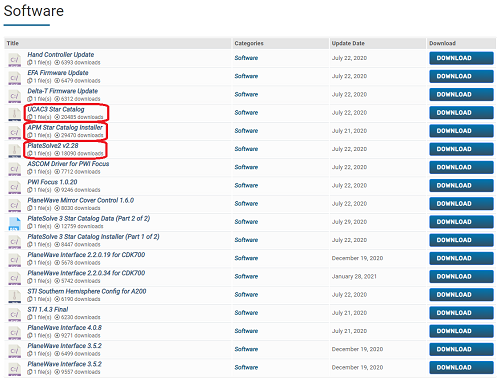The height and width of the screenshot is (380, 500).
Task: Click the file icon beside PlaneWave Interface 2.2.0.19
Action: pyautogui.click(x=15, y=260)
